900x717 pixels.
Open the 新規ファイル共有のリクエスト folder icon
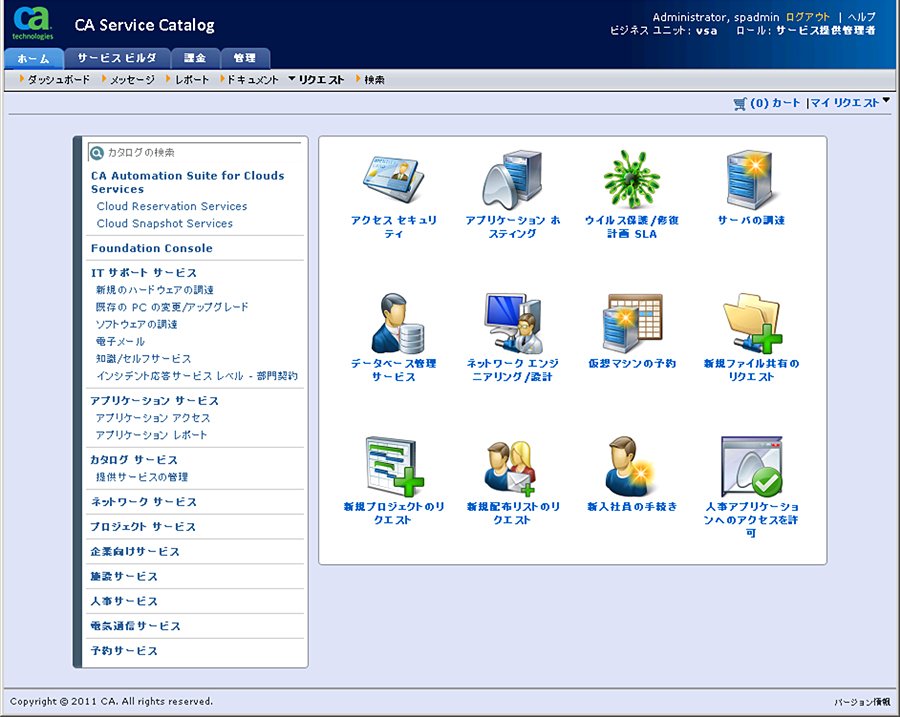coord(752,323)
